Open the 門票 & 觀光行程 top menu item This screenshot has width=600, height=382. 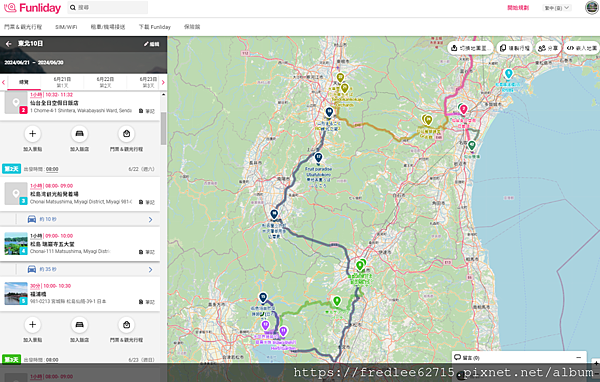[x=23, y=27]
